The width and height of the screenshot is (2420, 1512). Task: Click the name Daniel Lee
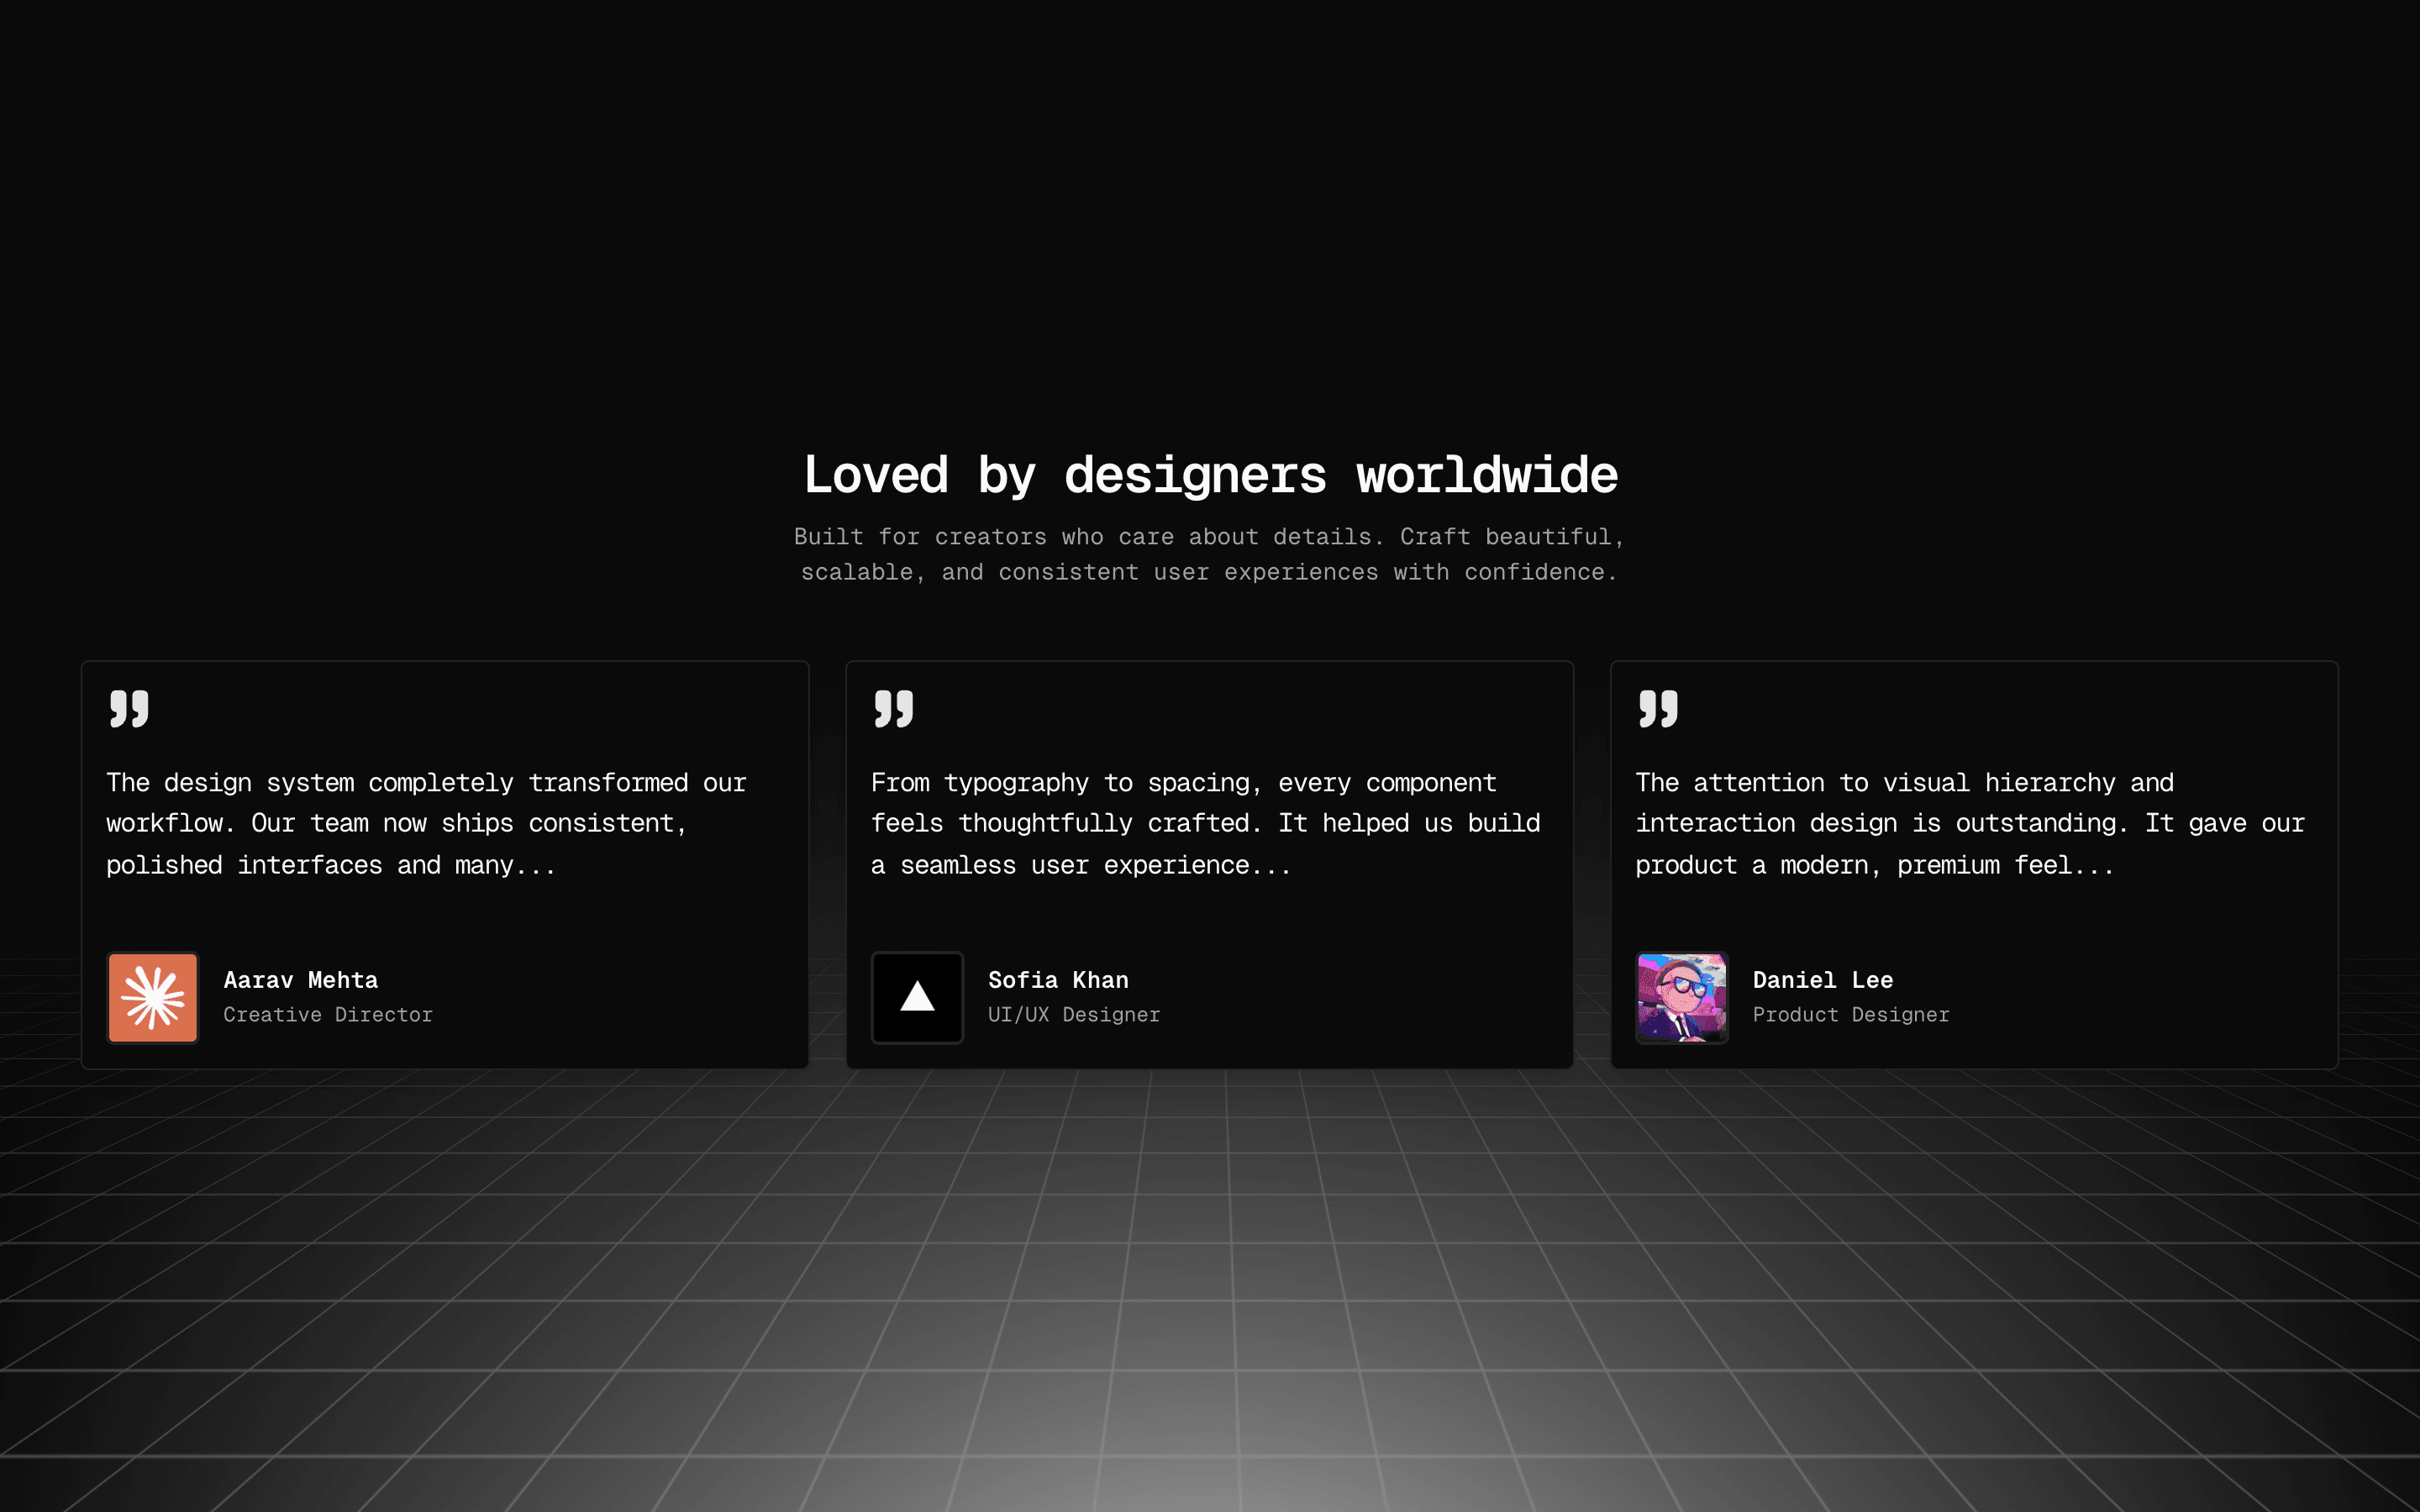tap(1822, 980)
